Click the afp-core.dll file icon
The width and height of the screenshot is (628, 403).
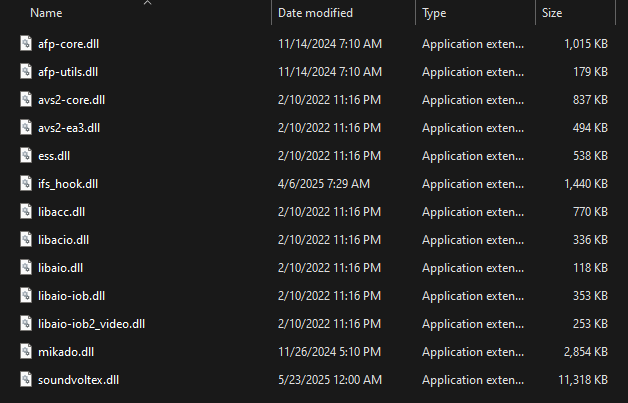coord(27,44)
